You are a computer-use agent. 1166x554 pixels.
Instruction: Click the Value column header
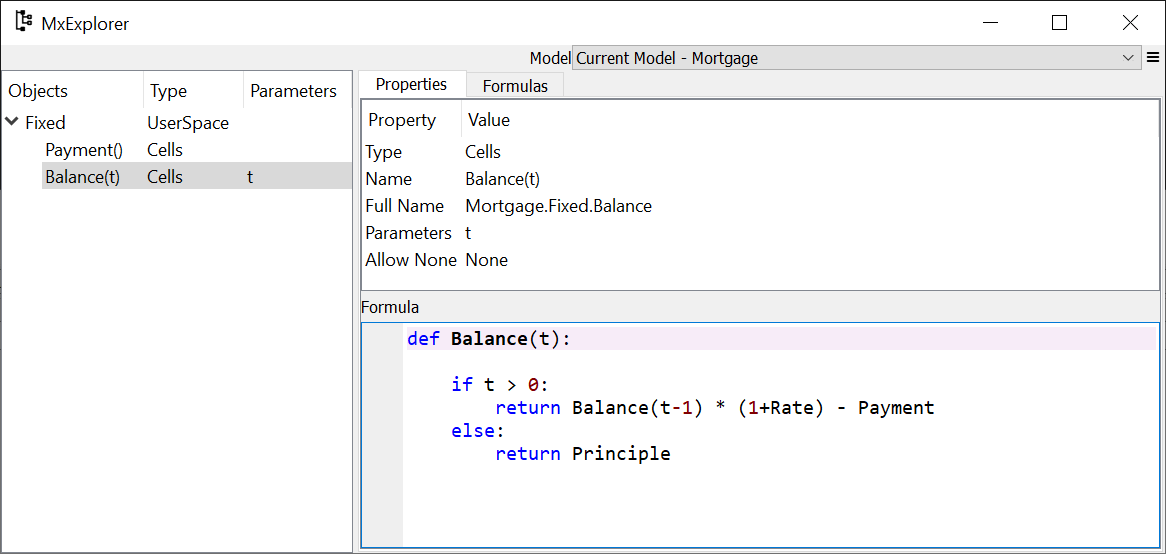pos(489,120)
